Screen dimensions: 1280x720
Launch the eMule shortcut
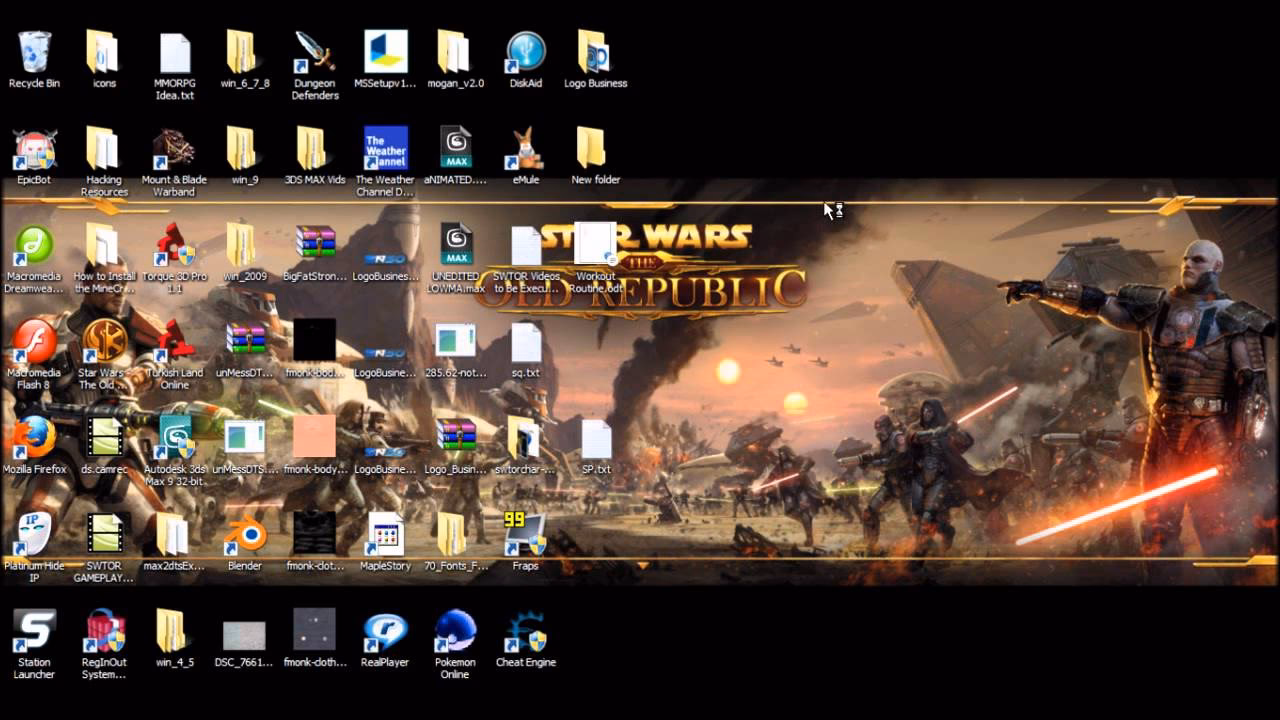(525, 148)
